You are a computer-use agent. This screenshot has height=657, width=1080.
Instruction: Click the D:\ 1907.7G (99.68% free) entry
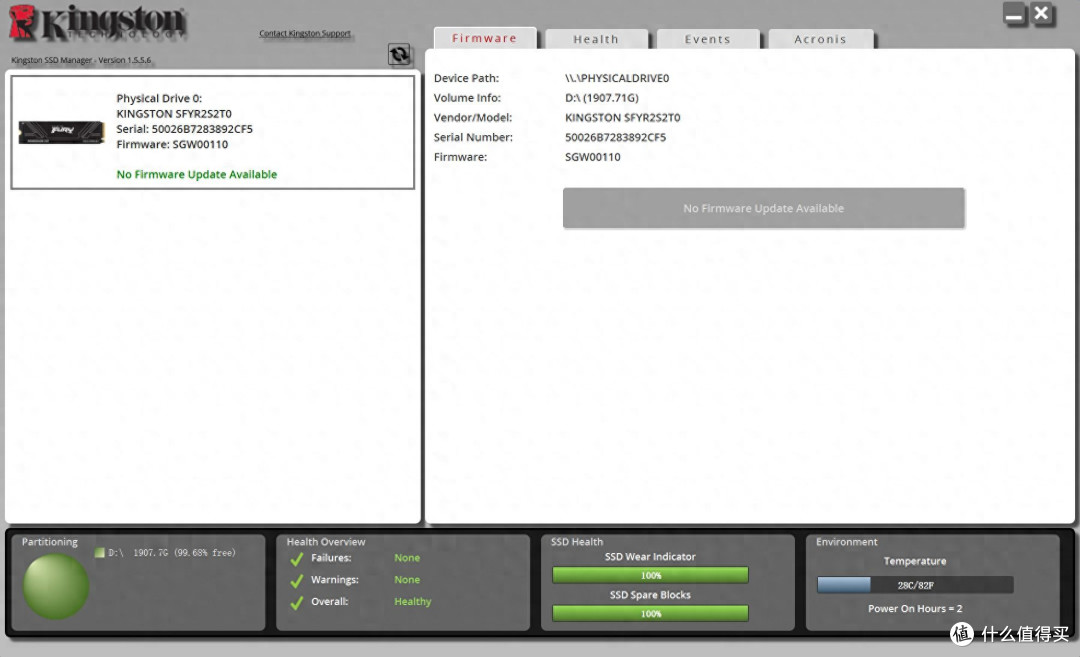(x=172, y=553)
